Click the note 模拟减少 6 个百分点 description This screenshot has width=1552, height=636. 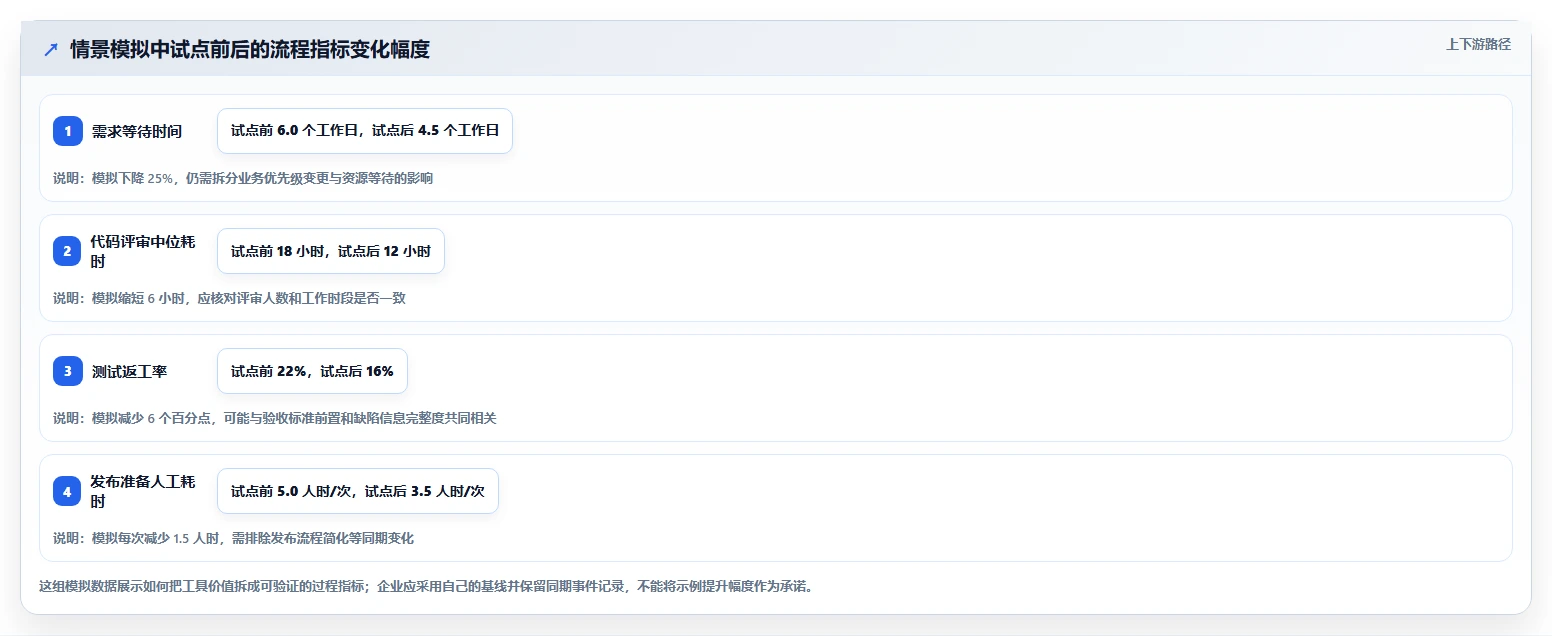[x=275, y=418]
